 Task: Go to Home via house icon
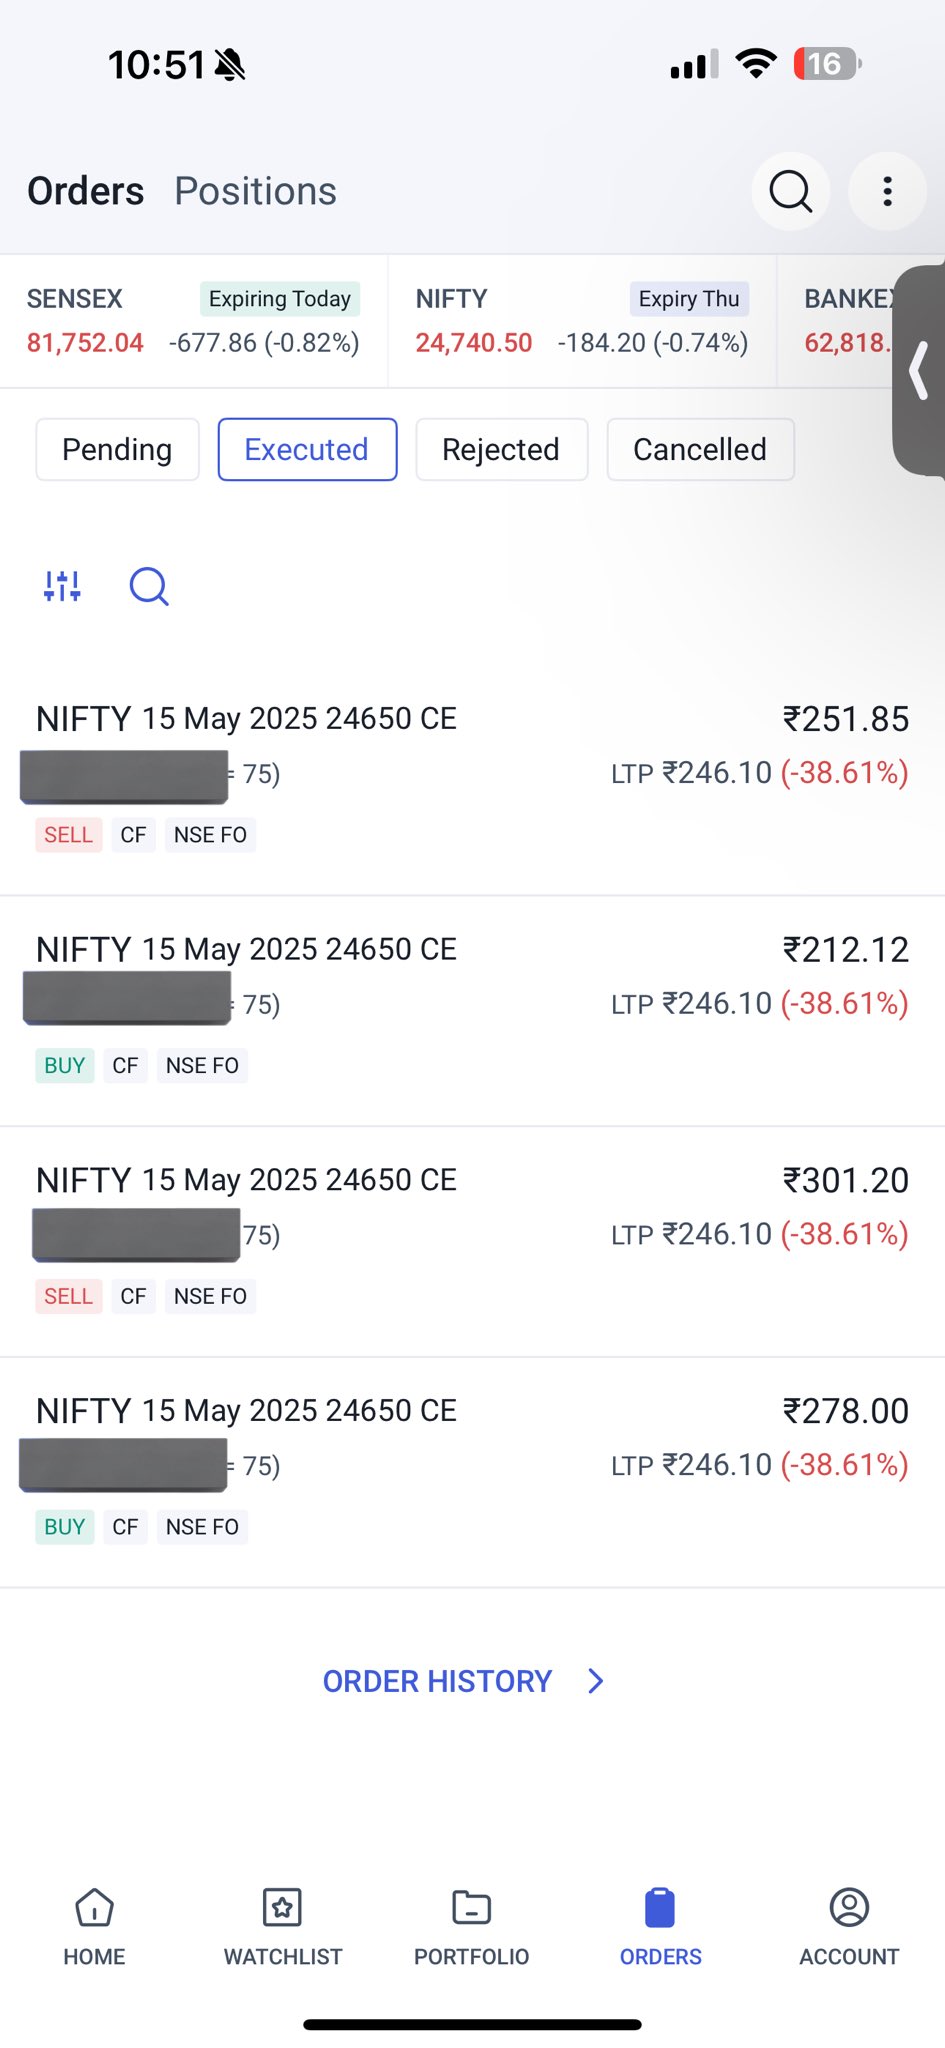pos(94,1908)
